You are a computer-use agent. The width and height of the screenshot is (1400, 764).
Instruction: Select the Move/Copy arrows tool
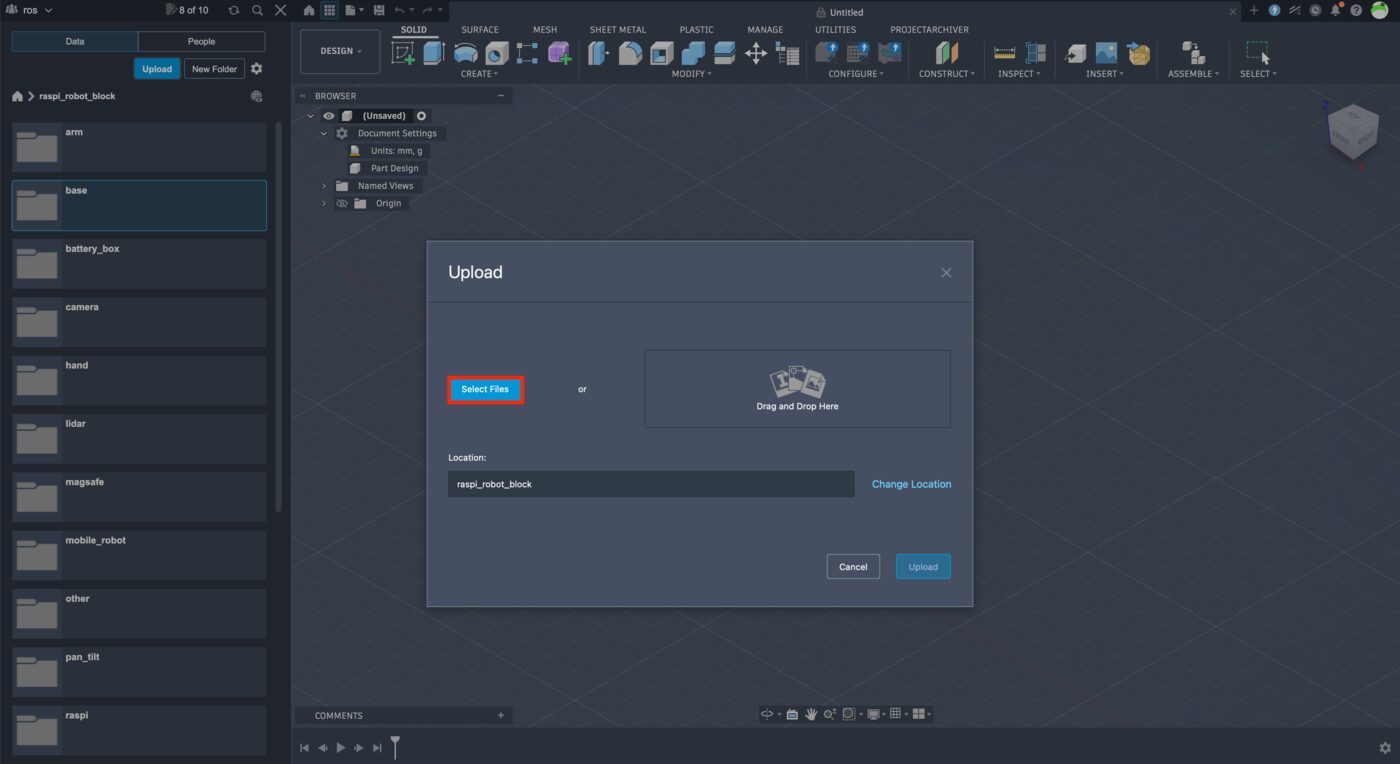[x=756, y=53]
